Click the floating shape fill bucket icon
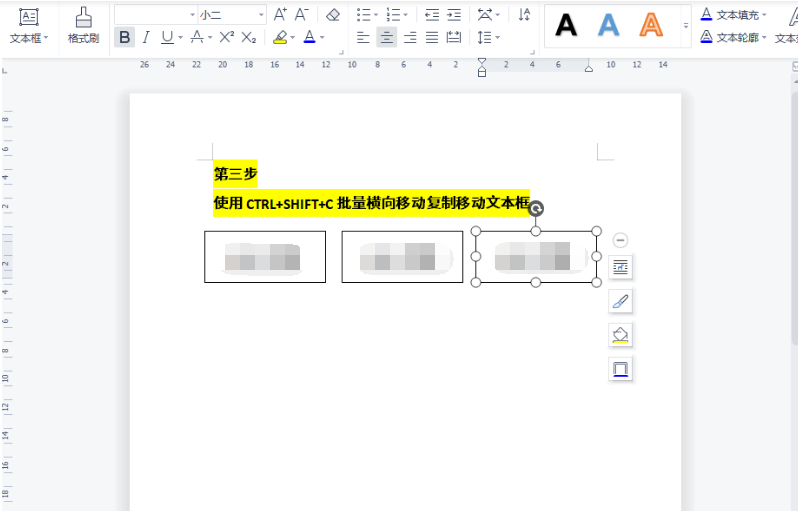The width and height of the screenshot is (798, 511). 620,335
